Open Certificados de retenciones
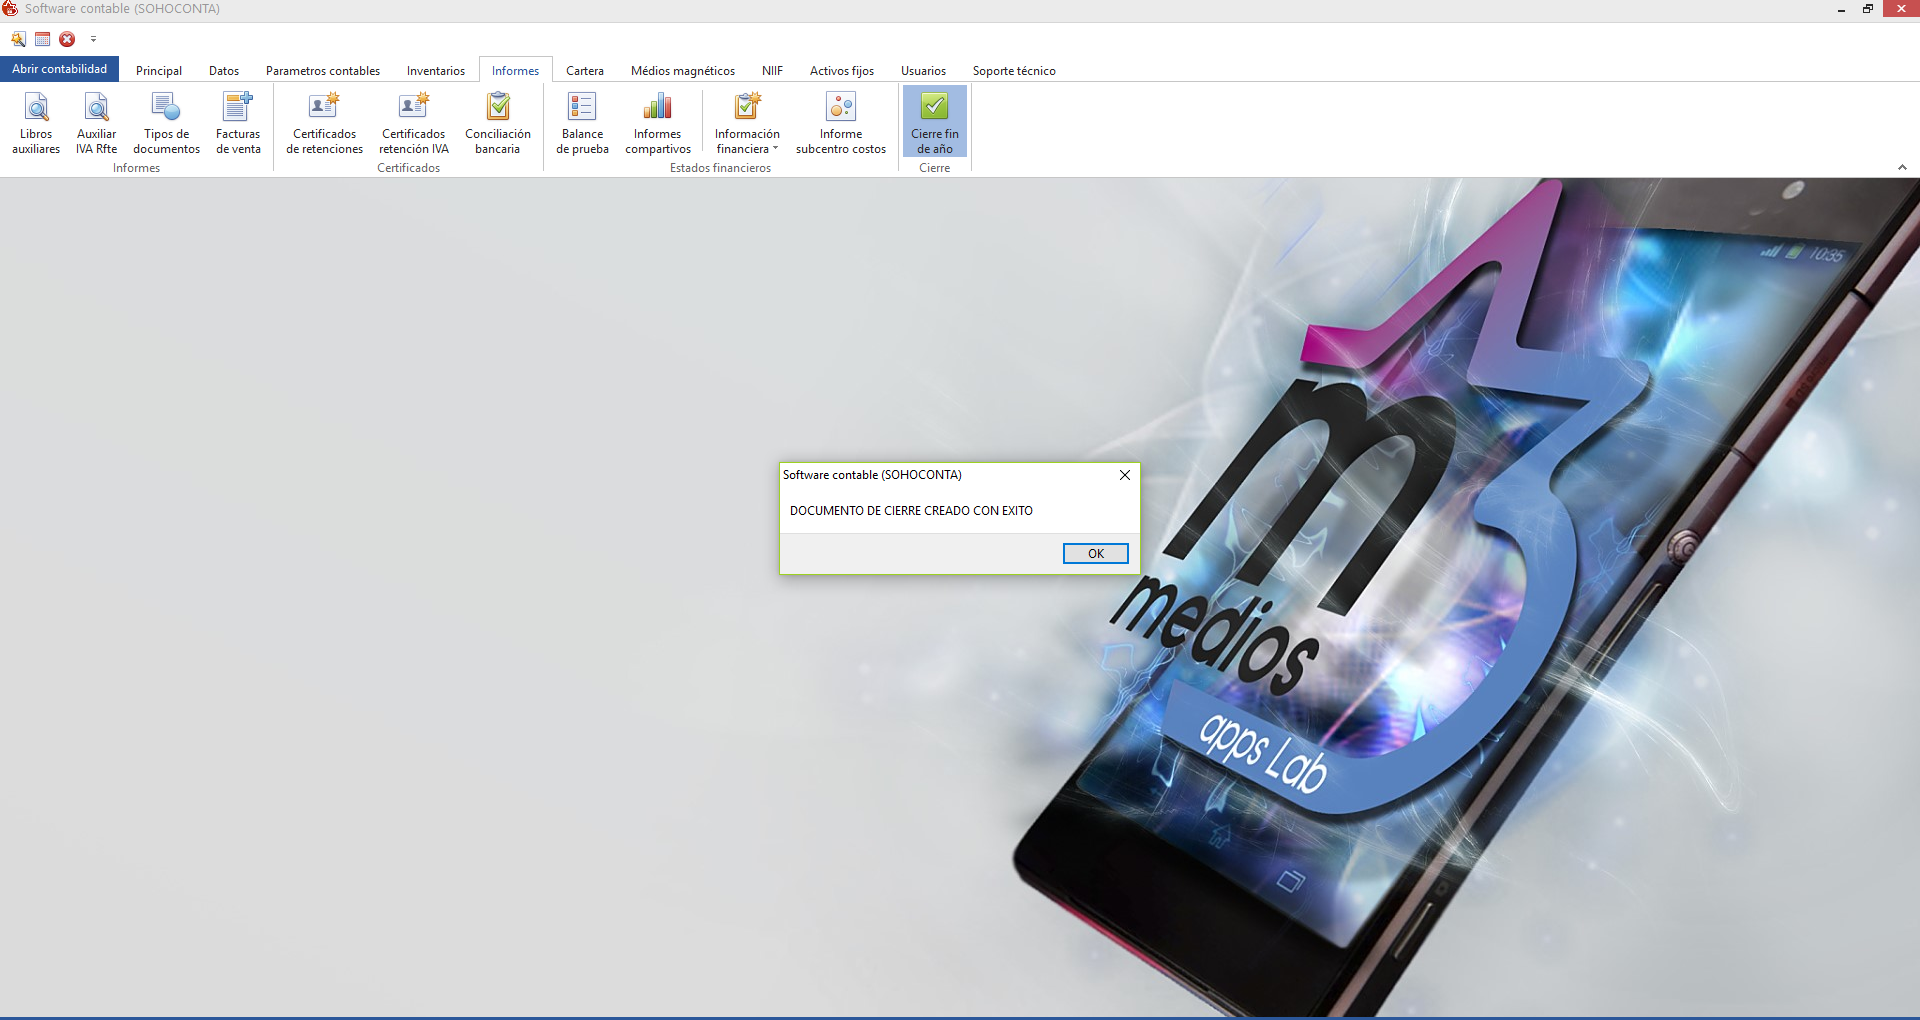The image size is (1920, 1020). (x=324, y=122)
